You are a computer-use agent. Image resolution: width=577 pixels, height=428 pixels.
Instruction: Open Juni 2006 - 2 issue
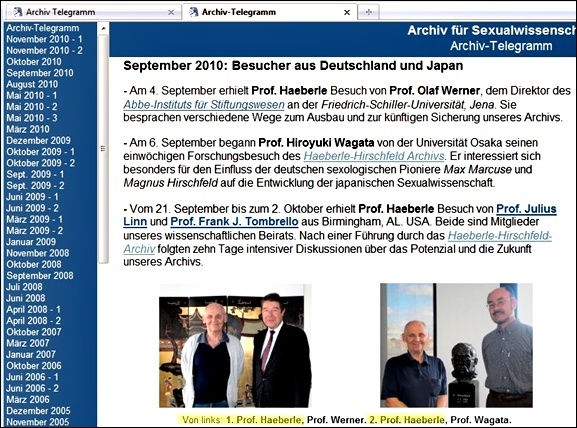pyautogui.click(x=32, y=388)
